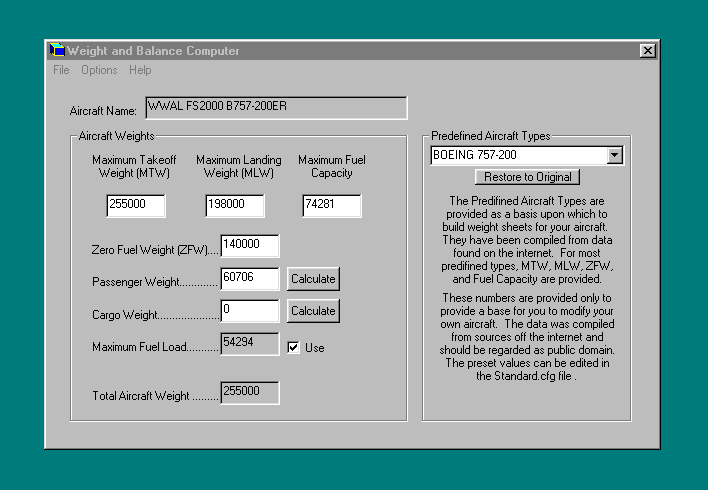Click the Aircraft Name text field

coord(276,108)
